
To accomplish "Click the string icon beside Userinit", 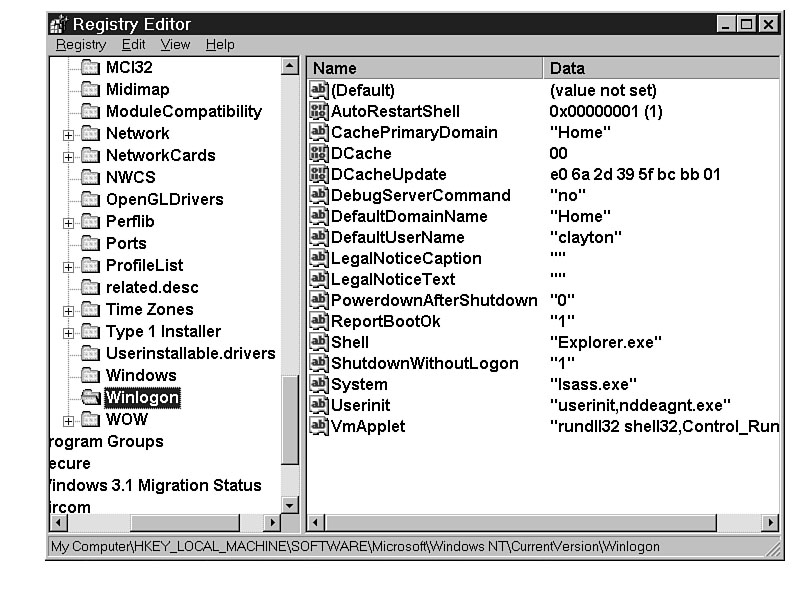I will click(319, 406).
